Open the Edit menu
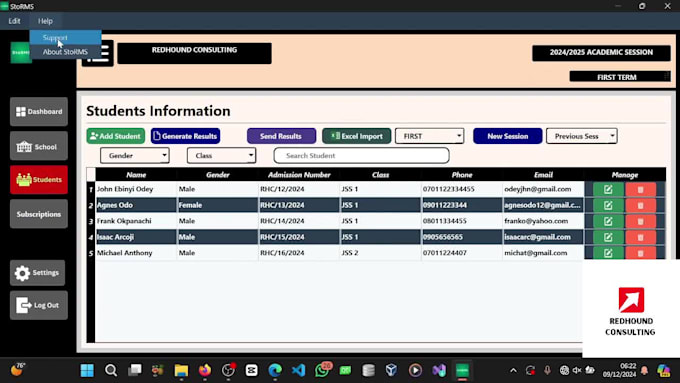 pyautogui.click(x=14, y=21)
